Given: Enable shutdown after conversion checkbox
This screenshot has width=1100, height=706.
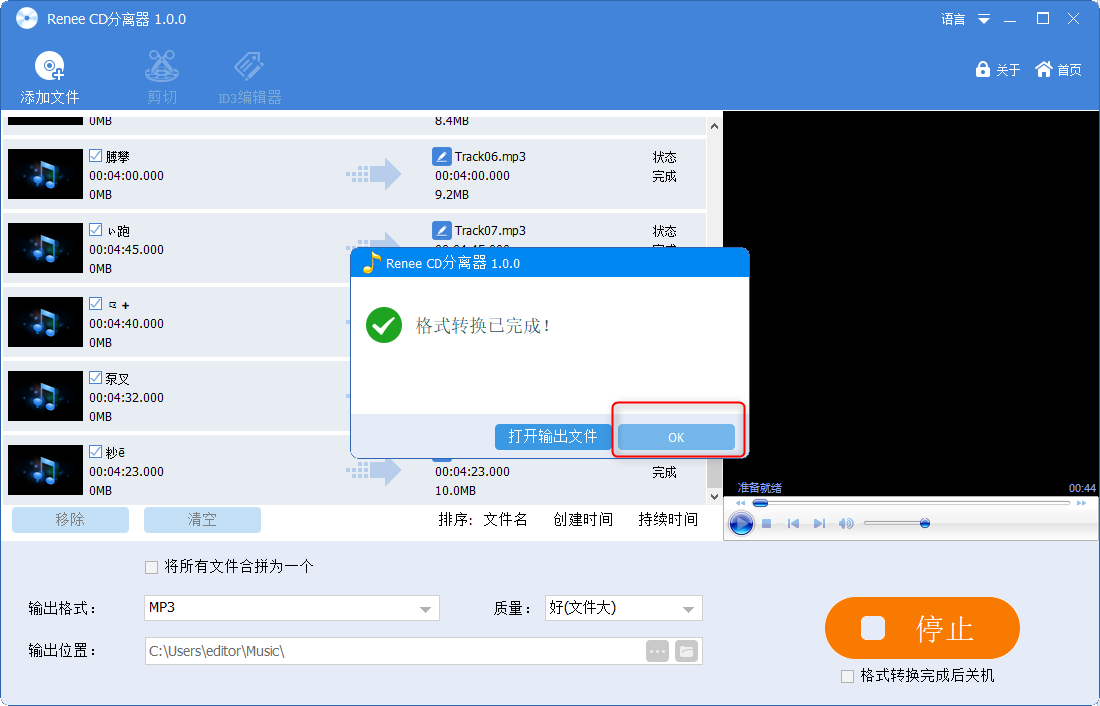Looking at the screenshot, I should (847, 677).
